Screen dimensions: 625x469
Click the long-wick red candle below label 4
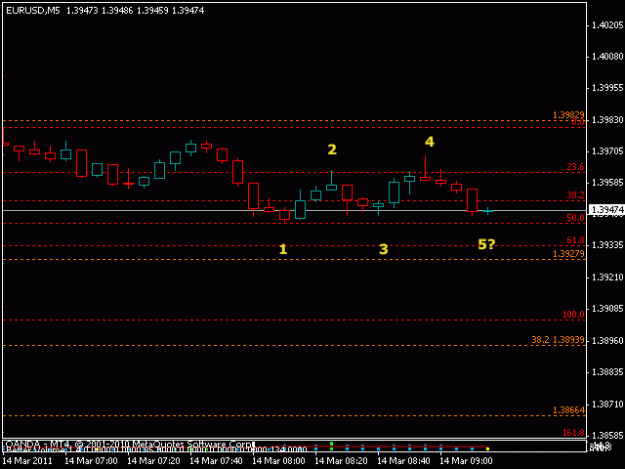425,169
